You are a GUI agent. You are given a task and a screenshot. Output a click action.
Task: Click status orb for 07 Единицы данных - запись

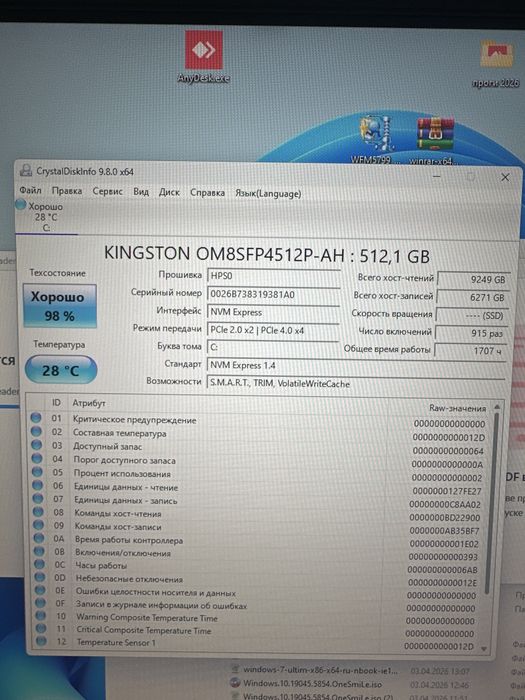click(38, 498)
